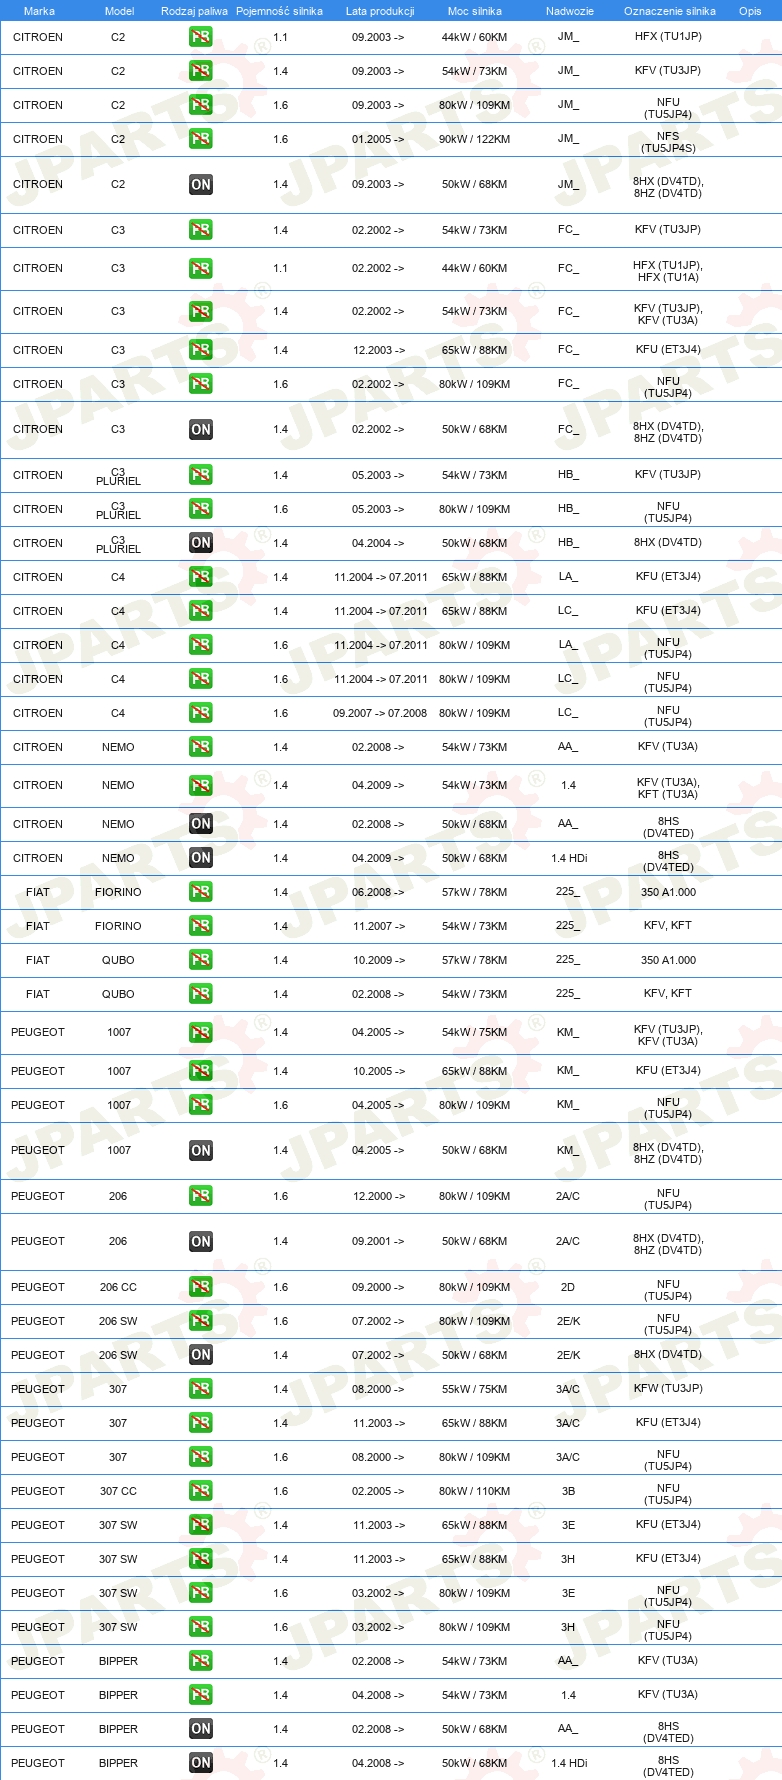Click the "Opis" column header
This screenshot has height=1780, width=782.
coord(750,11)
